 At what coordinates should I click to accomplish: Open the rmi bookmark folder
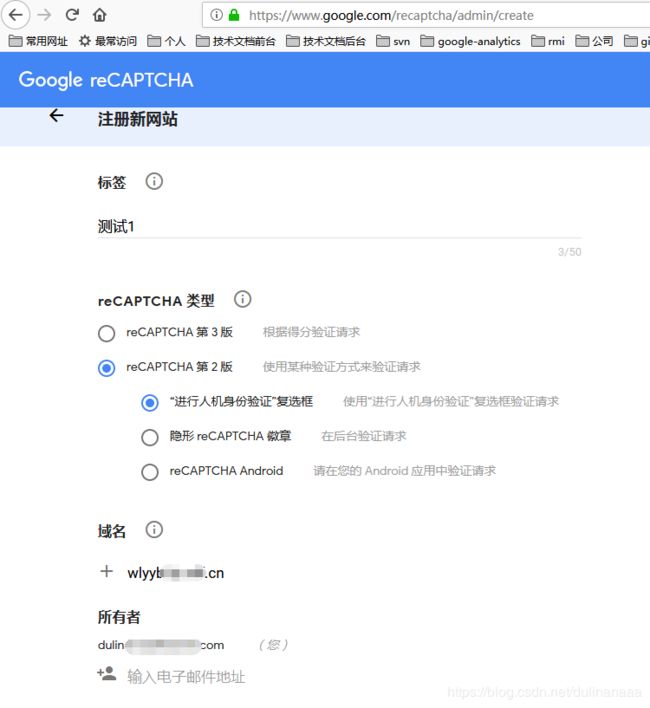click(548, 42)
